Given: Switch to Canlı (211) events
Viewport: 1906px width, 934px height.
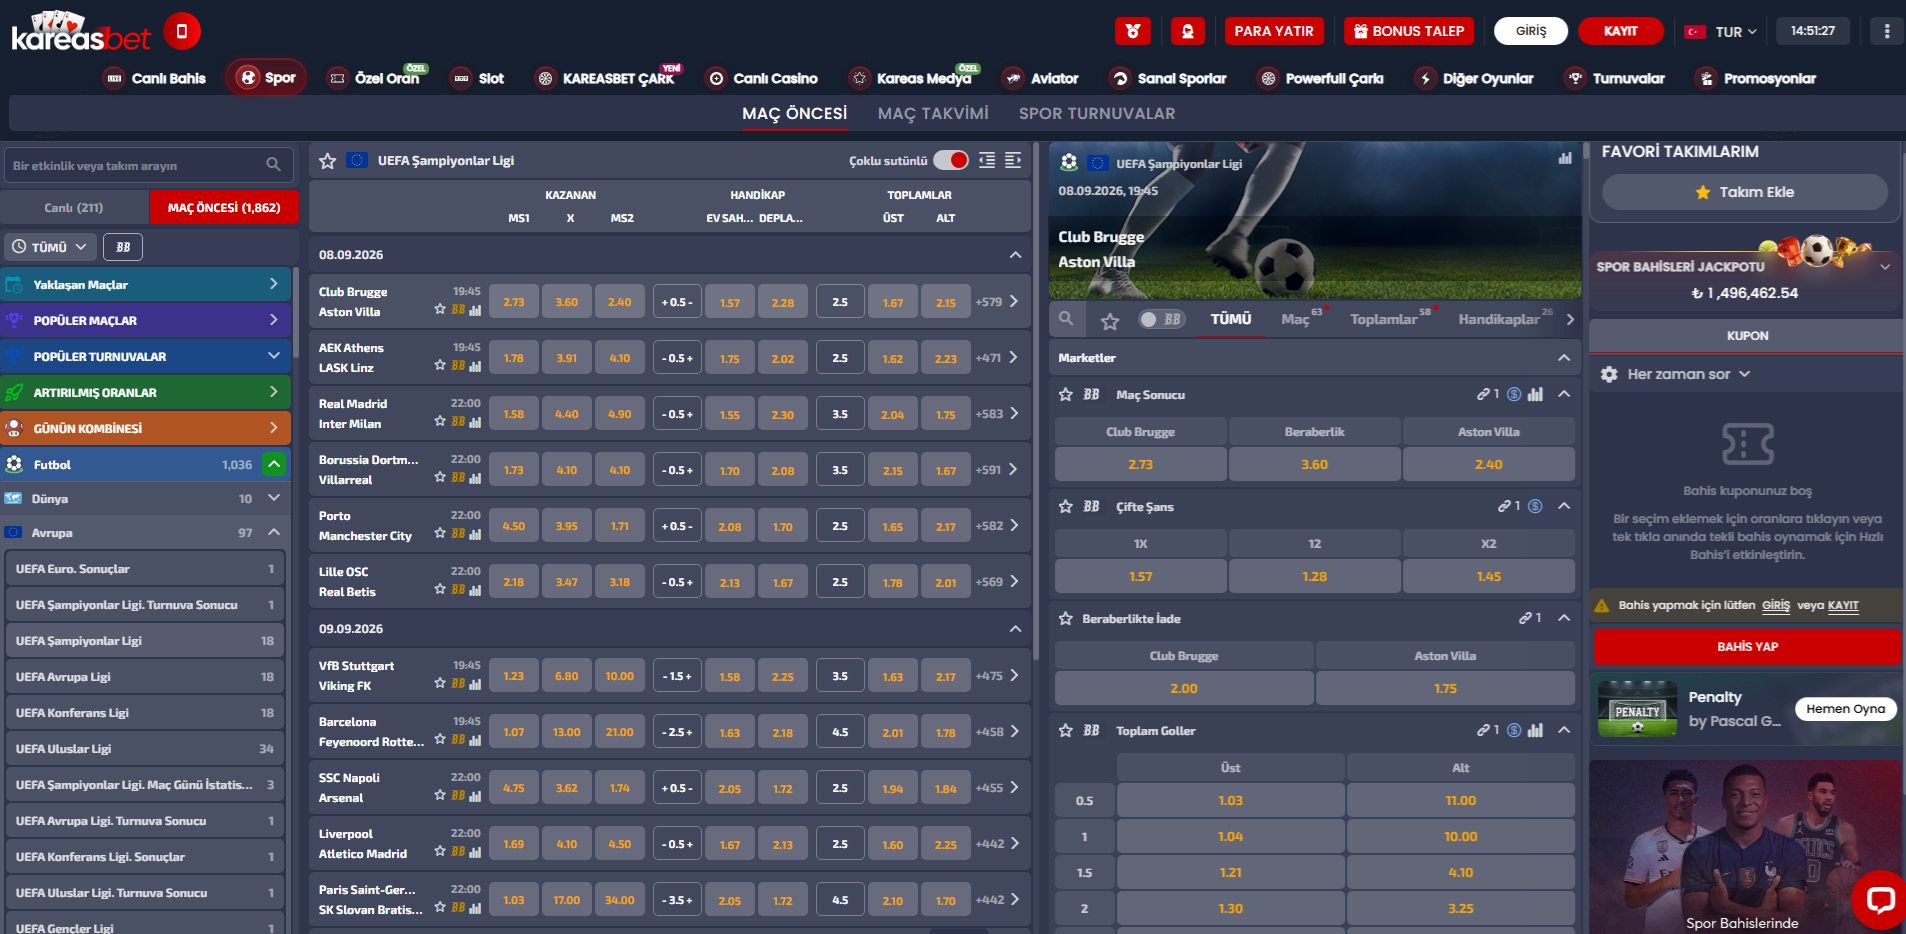Looking at the screenshot, I should tap(74, 208).
